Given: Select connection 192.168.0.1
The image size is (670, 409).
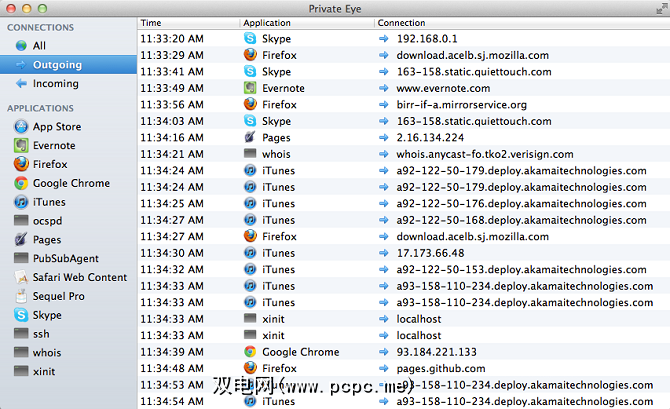Looking at the screenshot, I should click(427, 39).
